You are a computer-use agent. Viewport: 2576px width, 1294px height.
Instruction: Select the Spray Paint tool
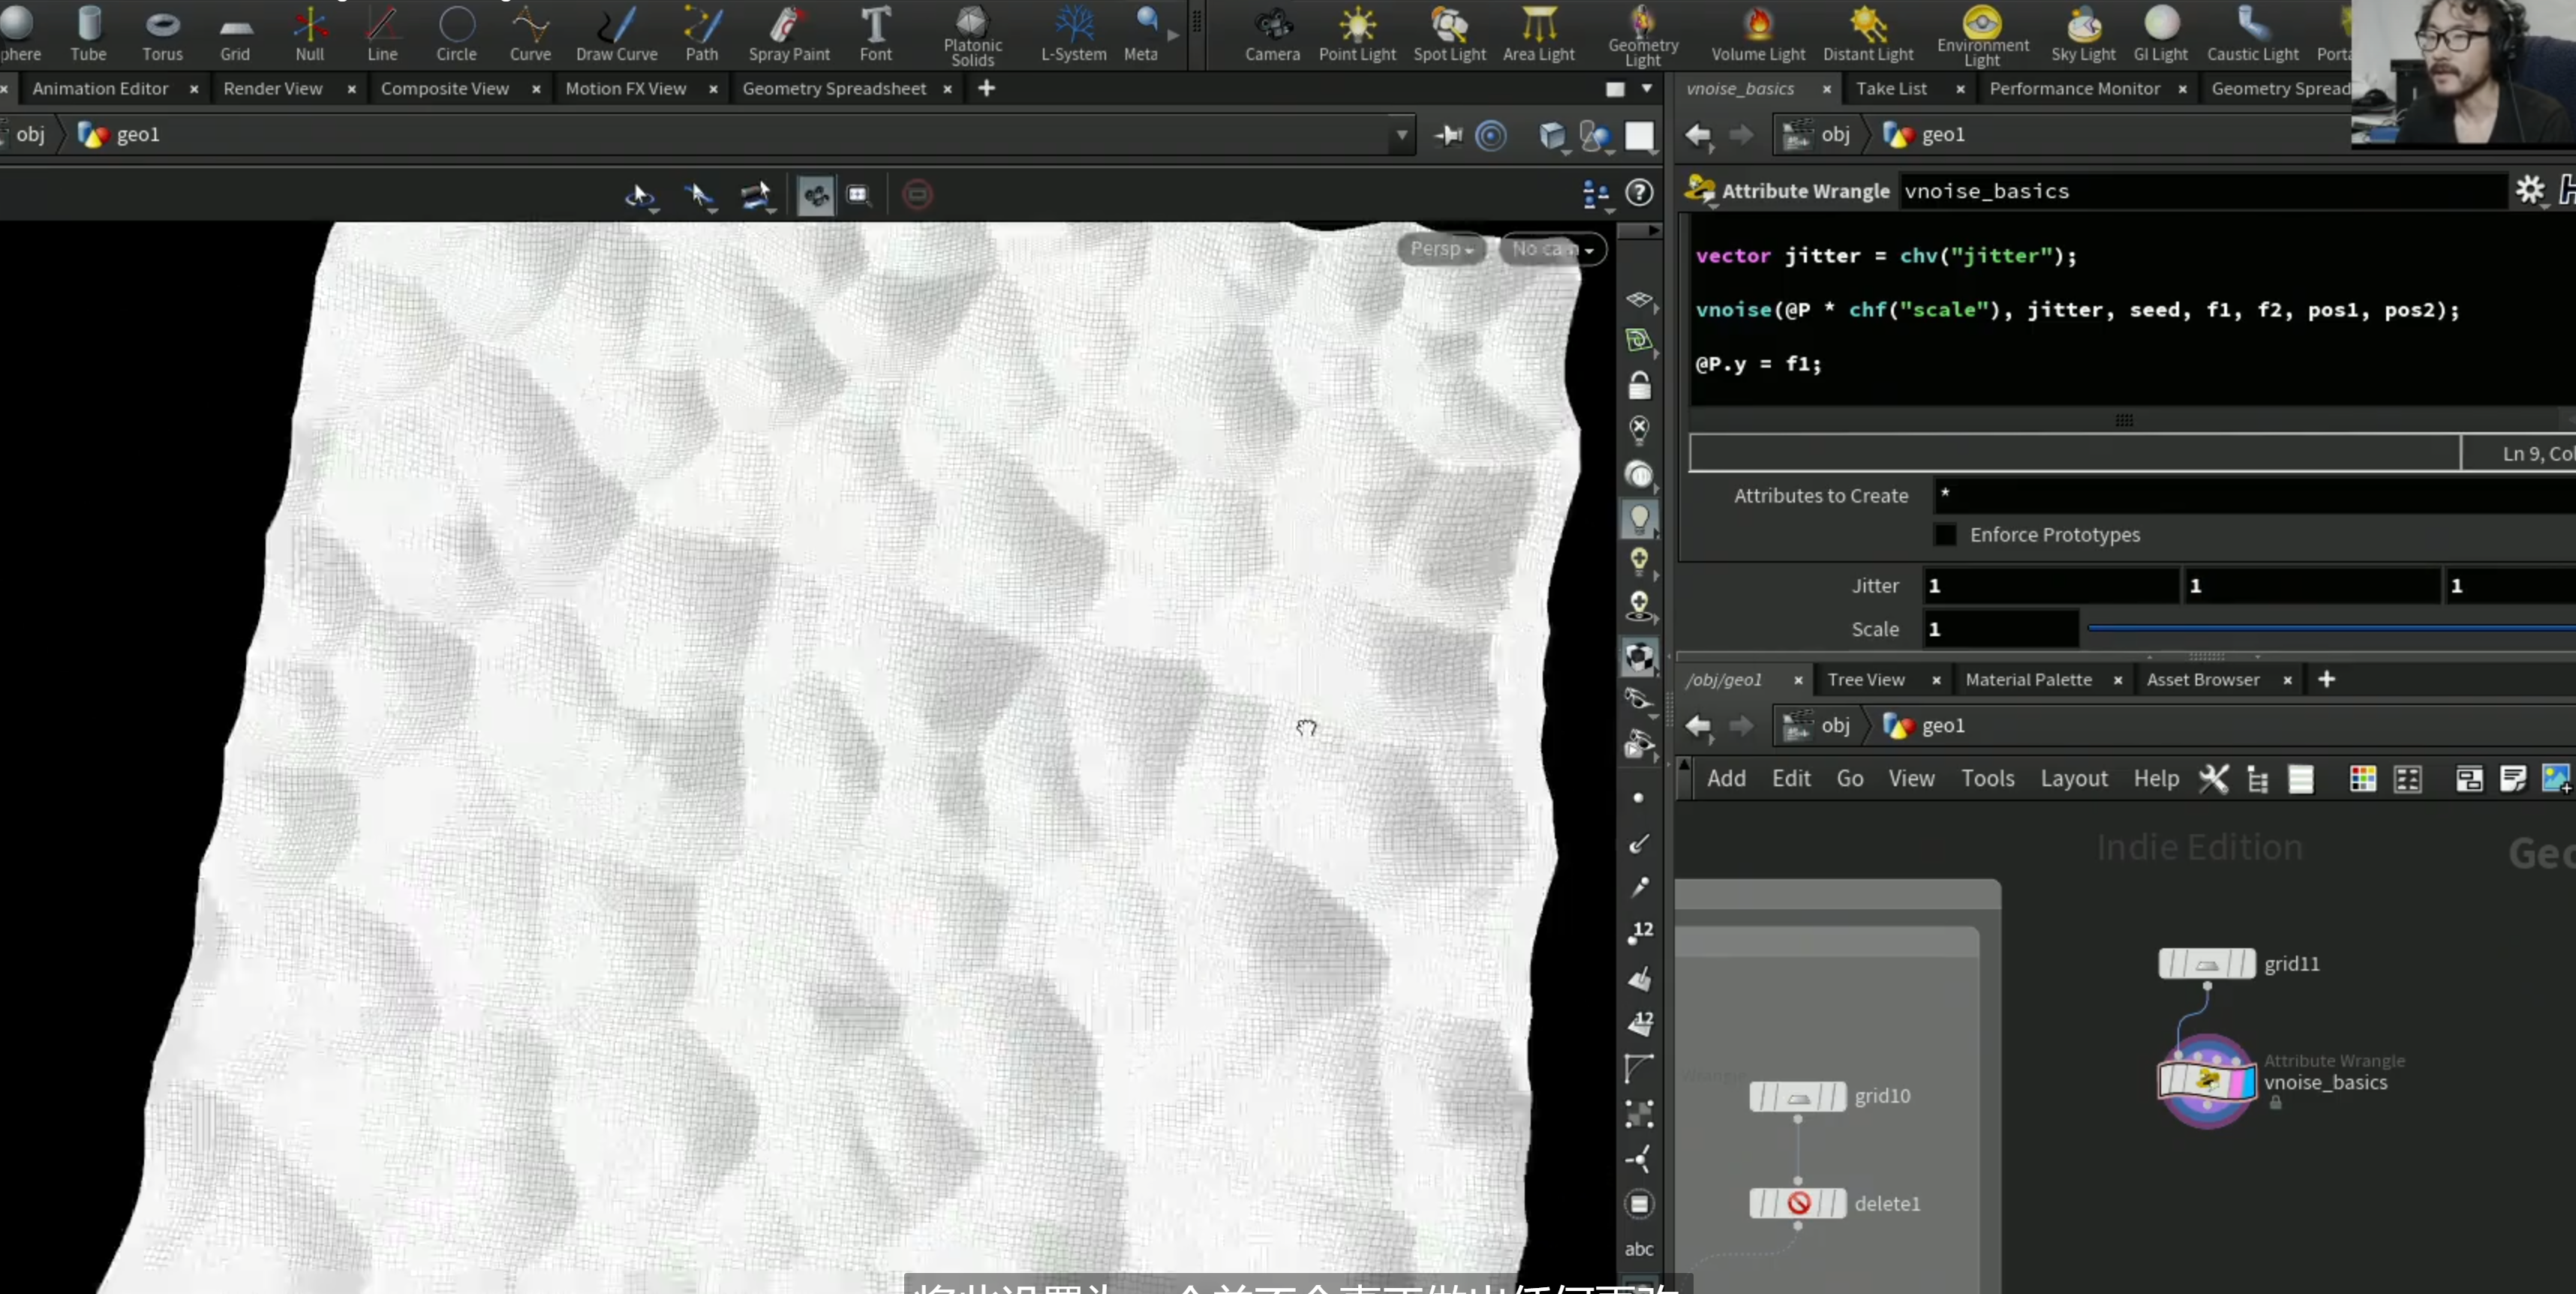[x=789, y=35]
